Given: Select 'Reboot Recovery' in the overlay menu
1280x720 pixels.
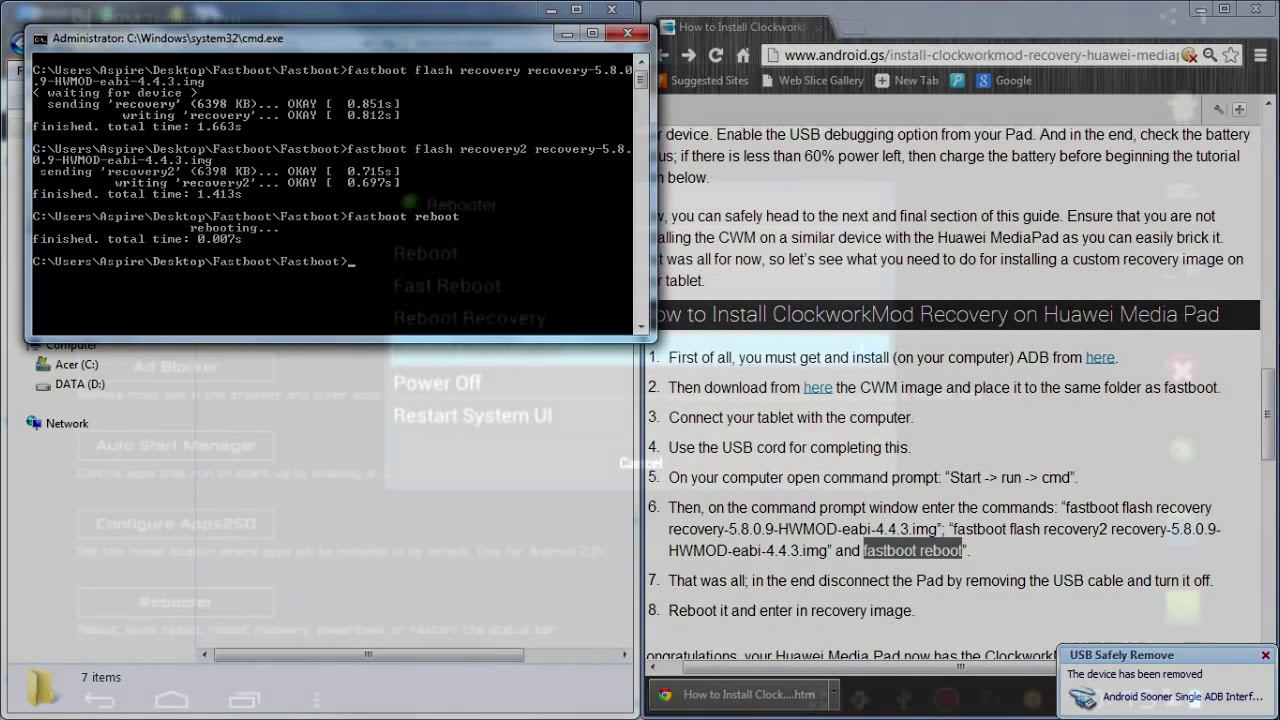Looking at the screenshot, I should click(469, 318).
